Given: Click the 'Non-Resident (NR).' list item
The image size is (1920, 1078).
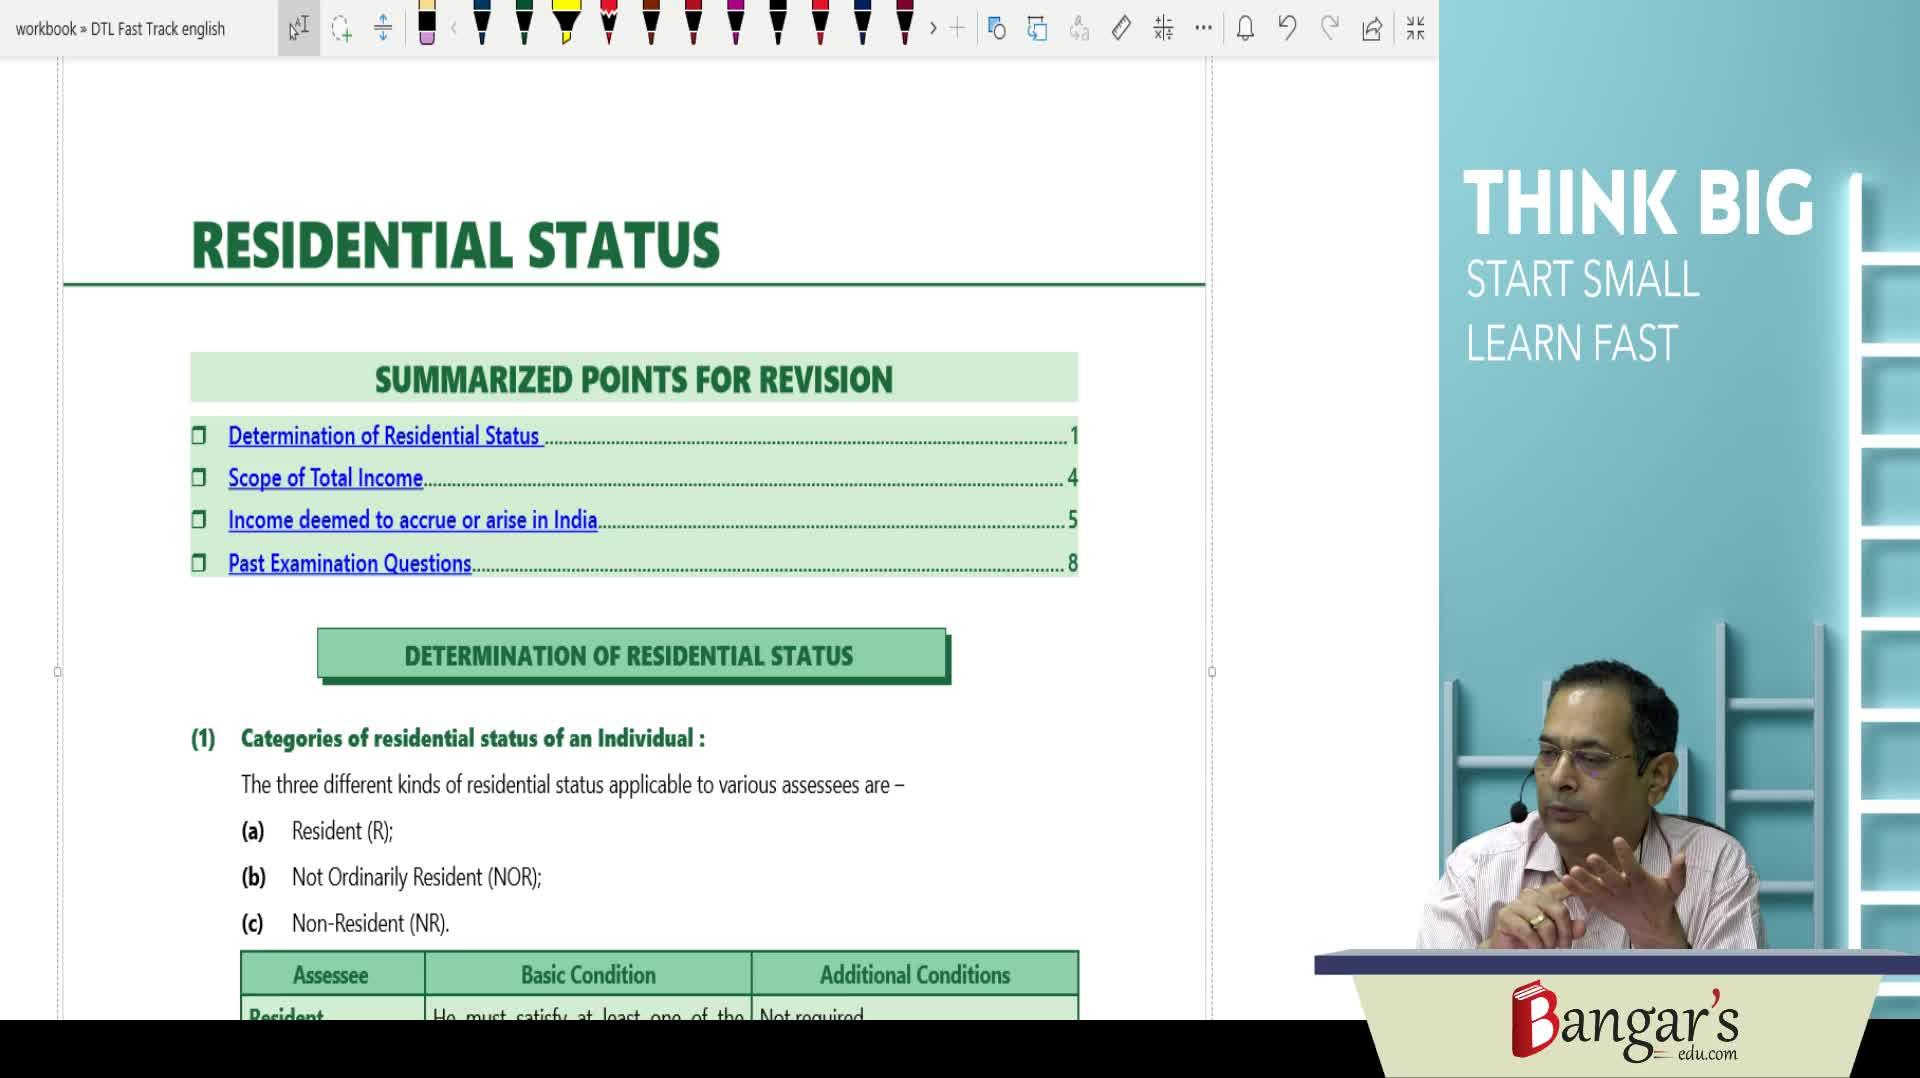Looking at the screenshot, I should coord(370,923).
